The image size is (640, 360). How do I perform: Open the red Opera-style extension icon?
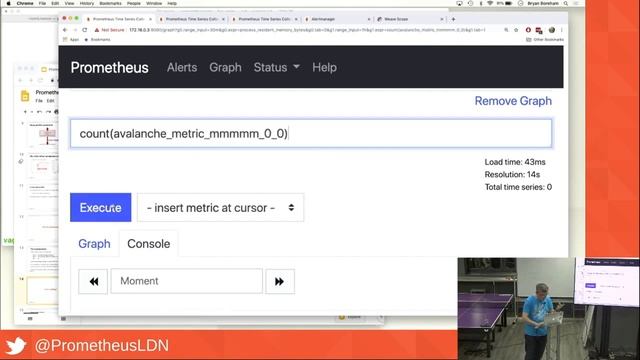tap(528, 30)
